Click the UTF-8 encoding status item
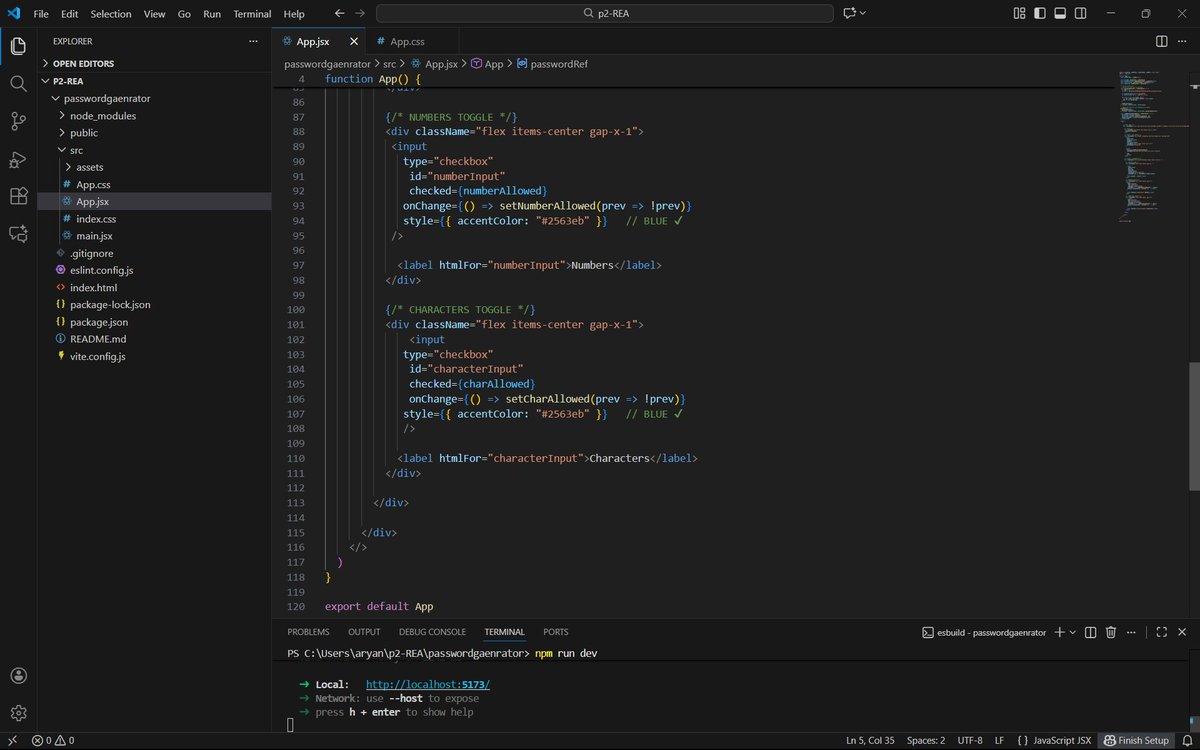The height and width of the screenshot is (750, 1200). [970, 741]
